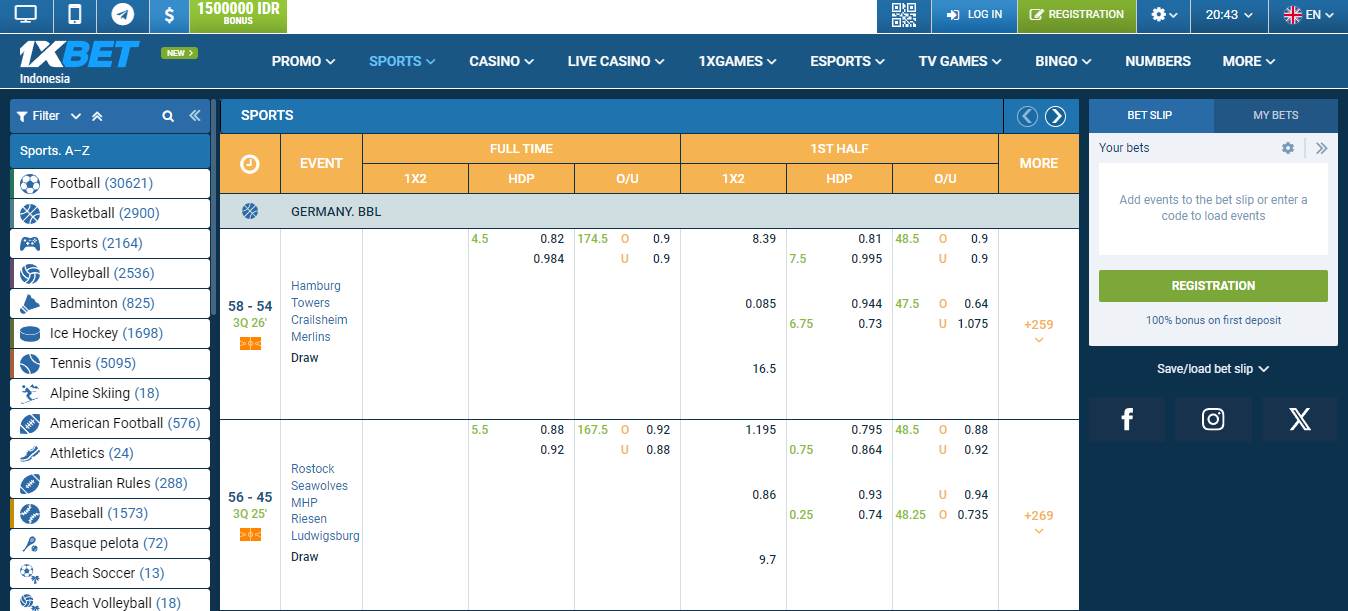Select Badminton (825) in the sports list

pos(110,303)
